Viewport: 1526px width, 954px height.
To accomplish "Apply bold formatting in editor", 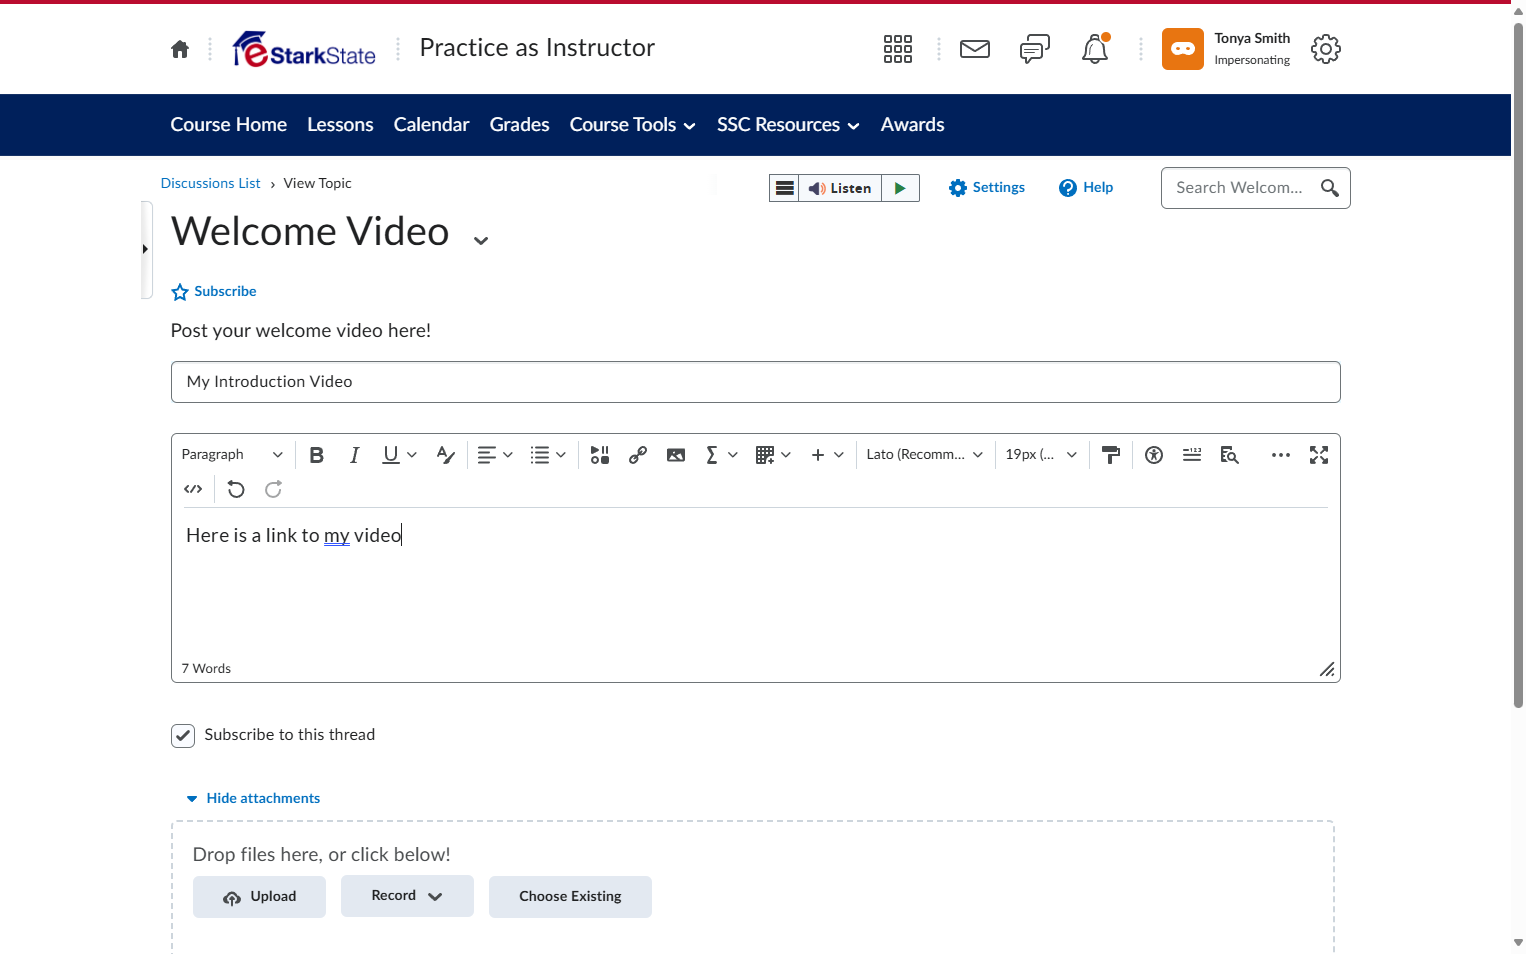I will (x=317, y=455).
